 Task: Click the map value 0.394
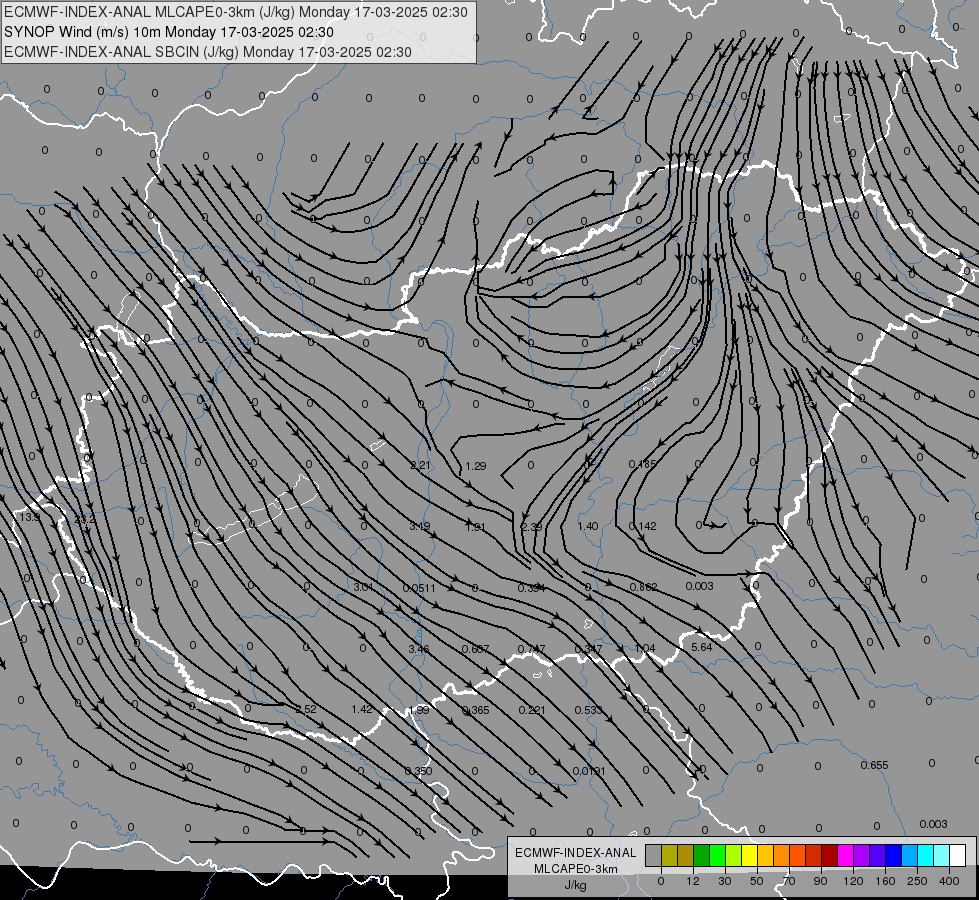pos(531,588)
